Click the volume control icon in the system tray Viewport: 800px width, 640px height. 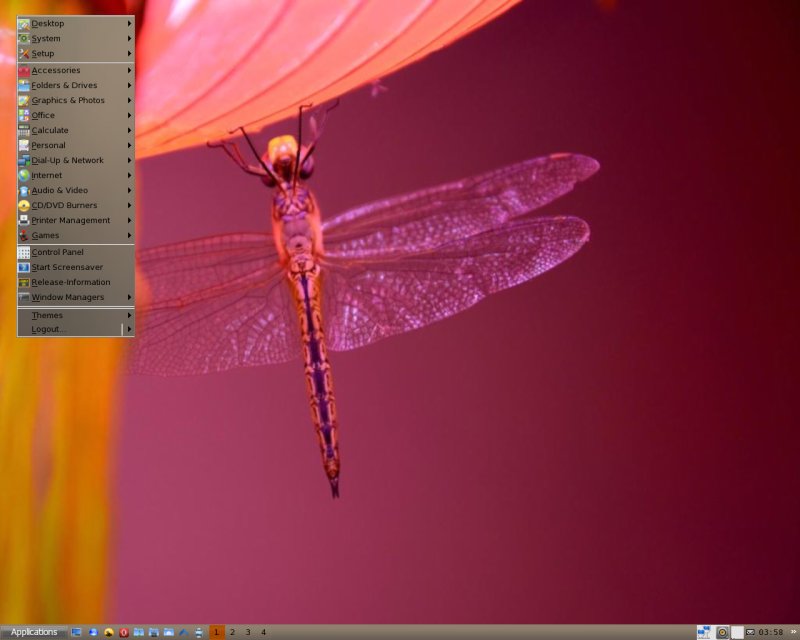pyautogui.click(x=722, y=631)
